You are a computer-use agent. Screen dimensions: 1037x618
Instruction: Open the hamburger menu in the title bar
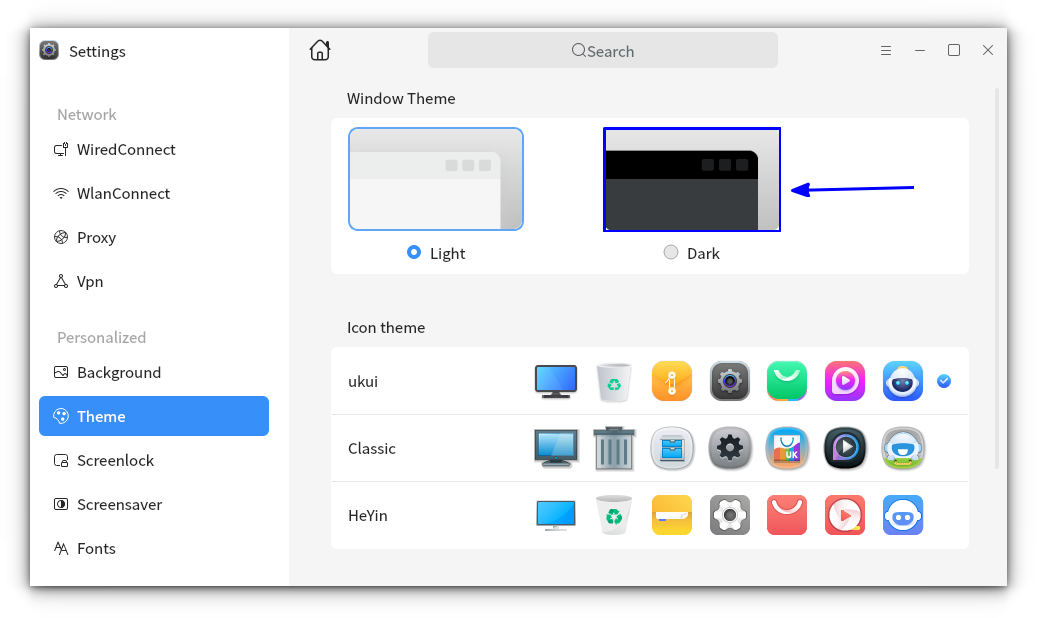pos(886,49)
